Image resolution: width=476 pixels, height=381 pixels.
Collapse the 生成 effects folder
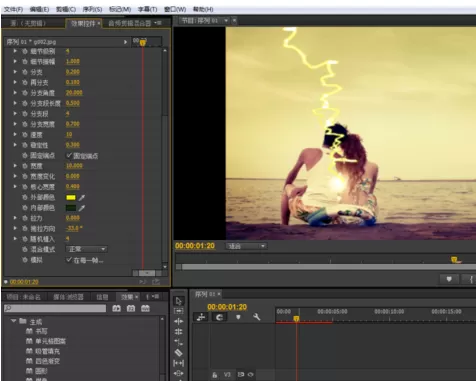coord(14,321)
